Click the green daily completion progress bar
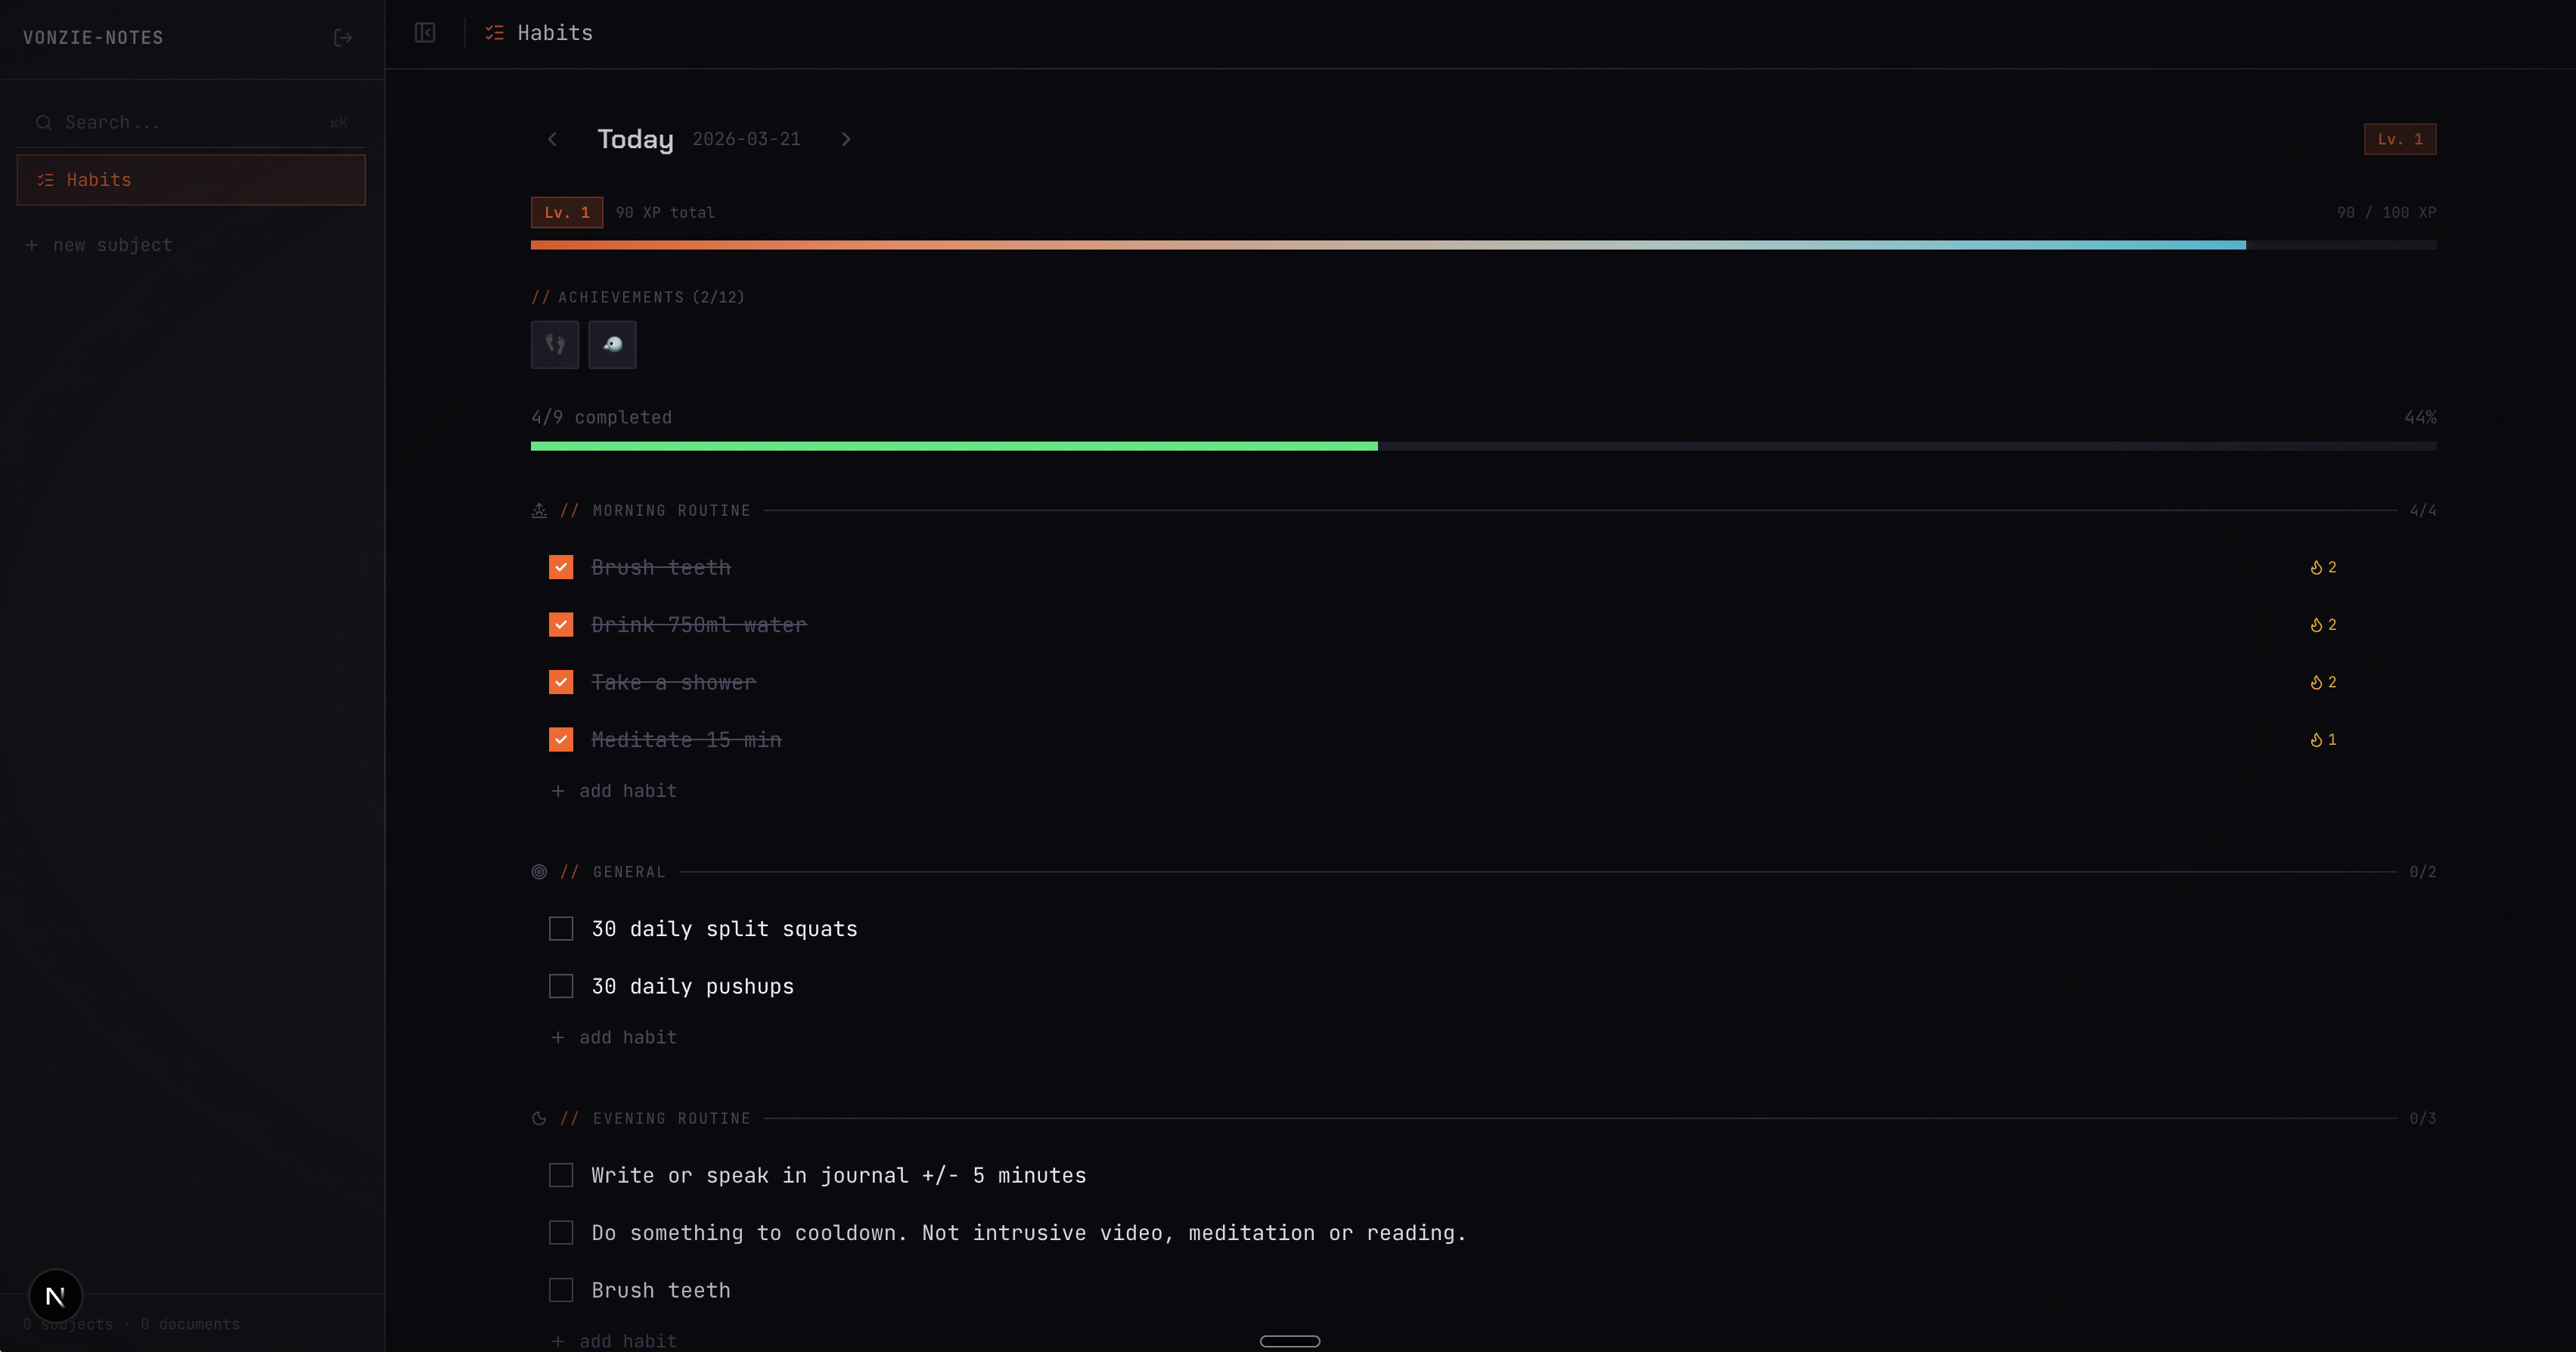Screen dimensions: 2576x1352 950,447
